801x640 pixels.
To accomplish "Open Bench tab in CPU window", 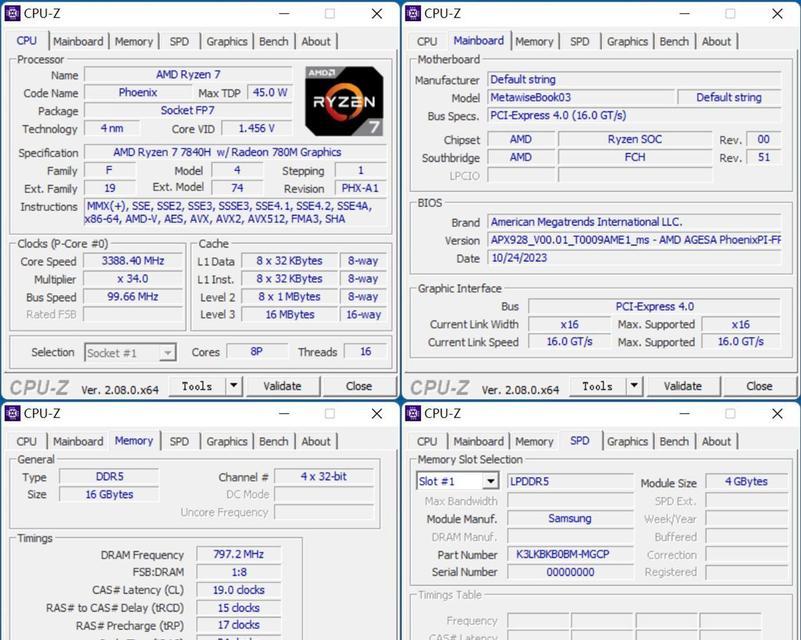I will (273, 41).
